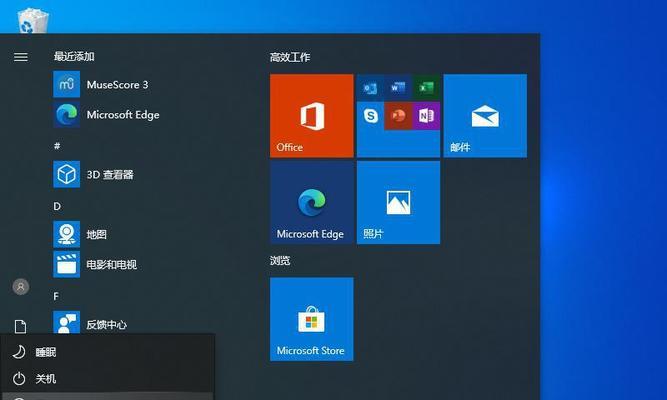Select 睡眠 sleep in power menu

(x=107, y=352)
